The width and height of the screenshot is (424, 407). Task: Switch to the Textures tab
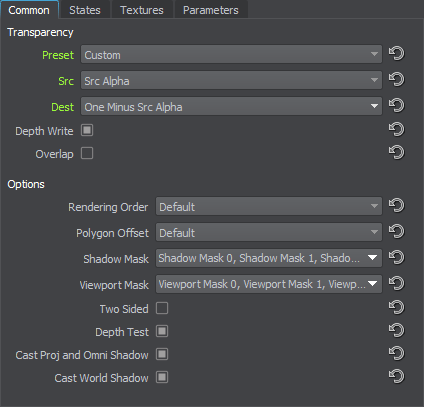pyautogui.click(x=142, y=10)
